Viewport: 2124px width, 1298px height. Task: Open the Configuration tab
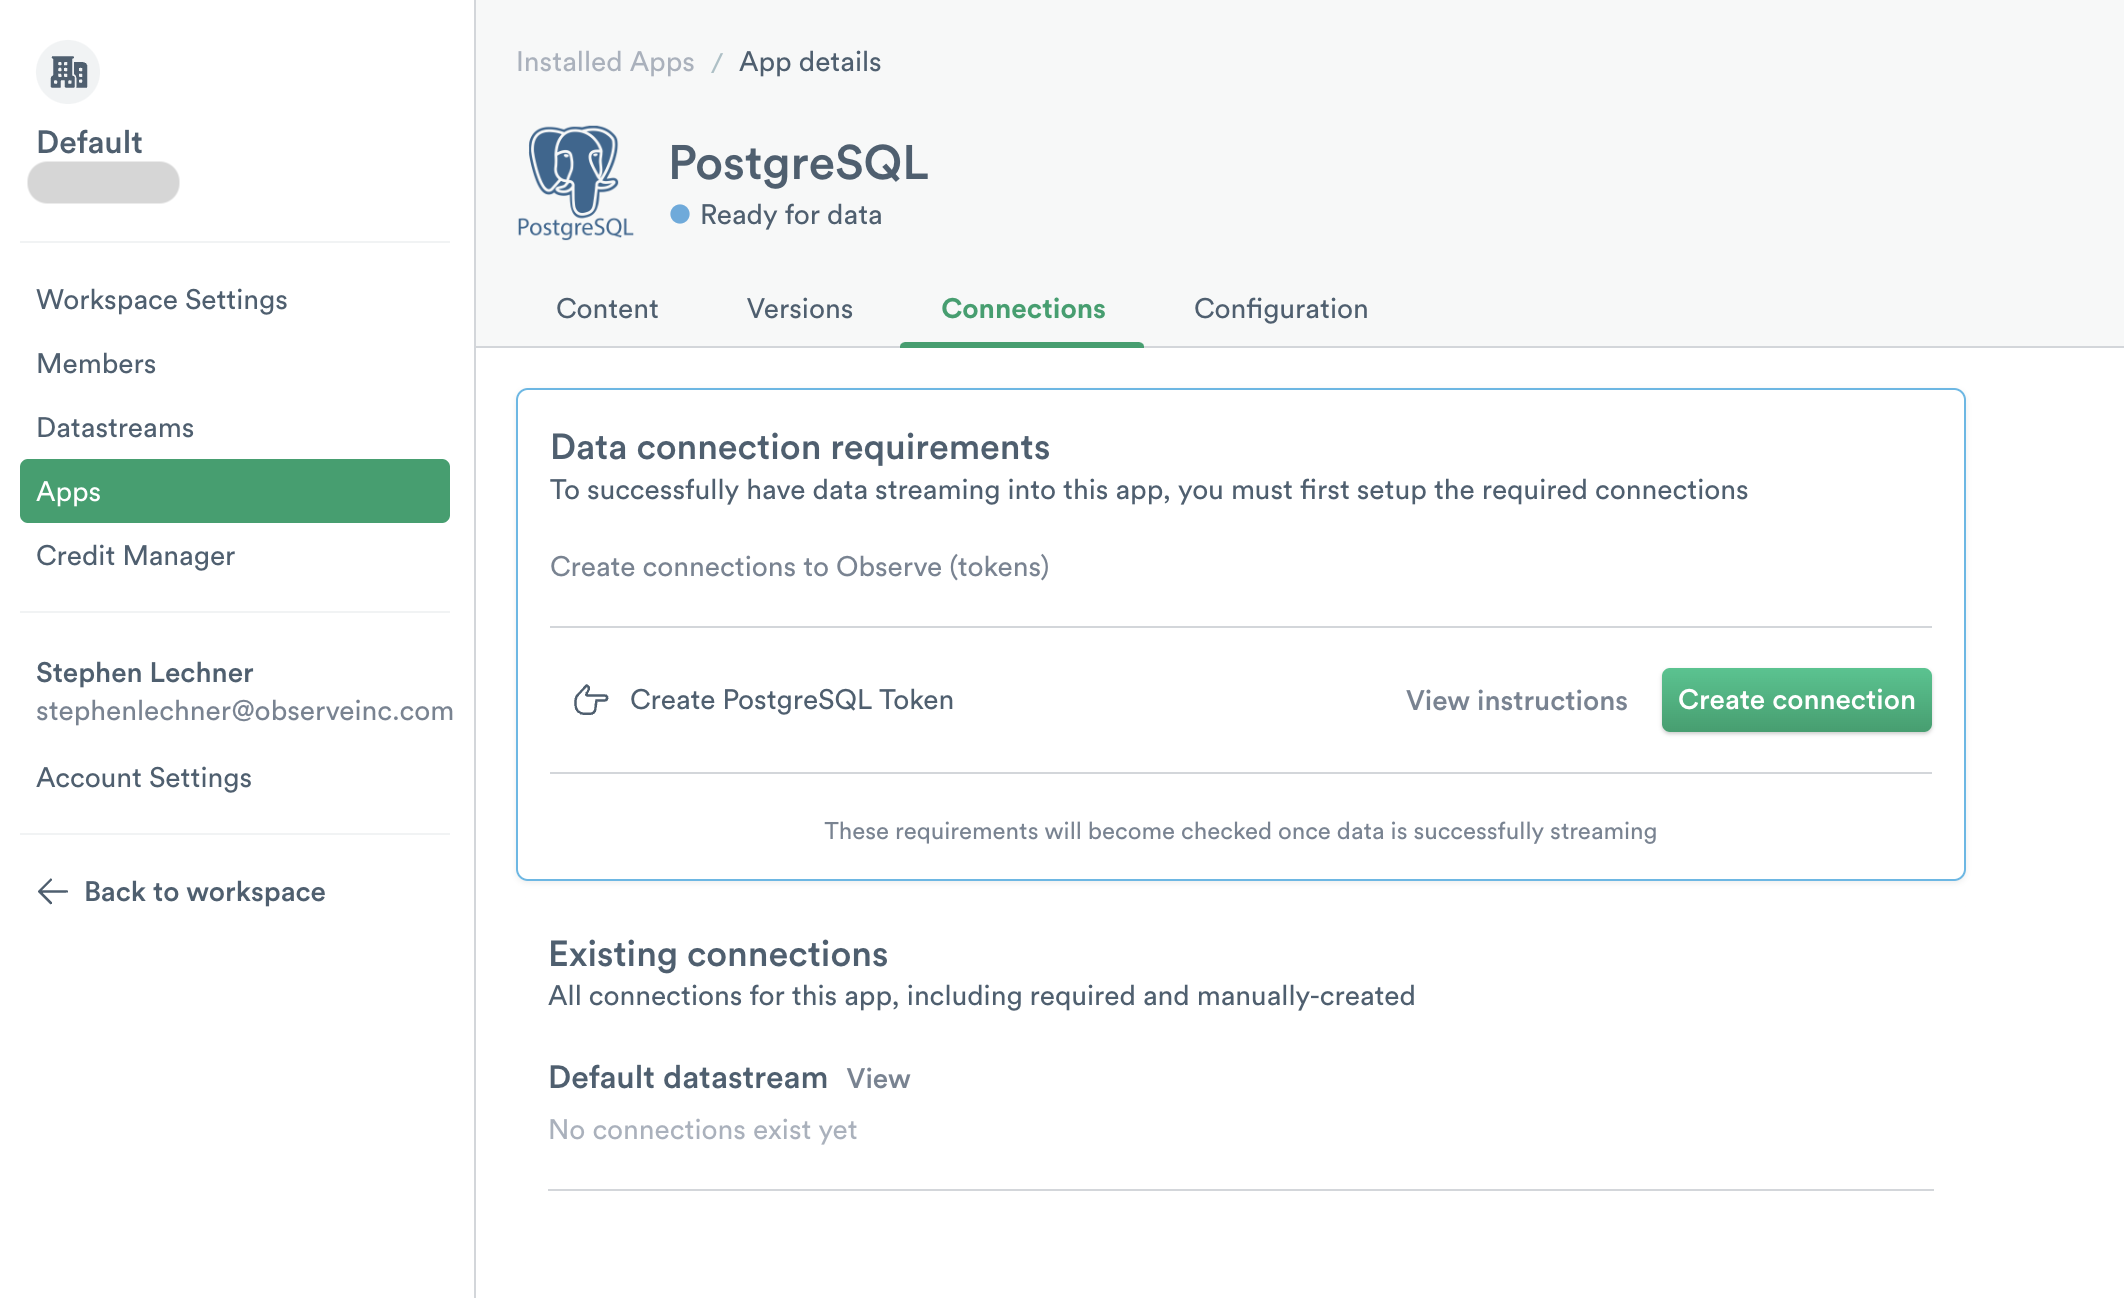1281,308
